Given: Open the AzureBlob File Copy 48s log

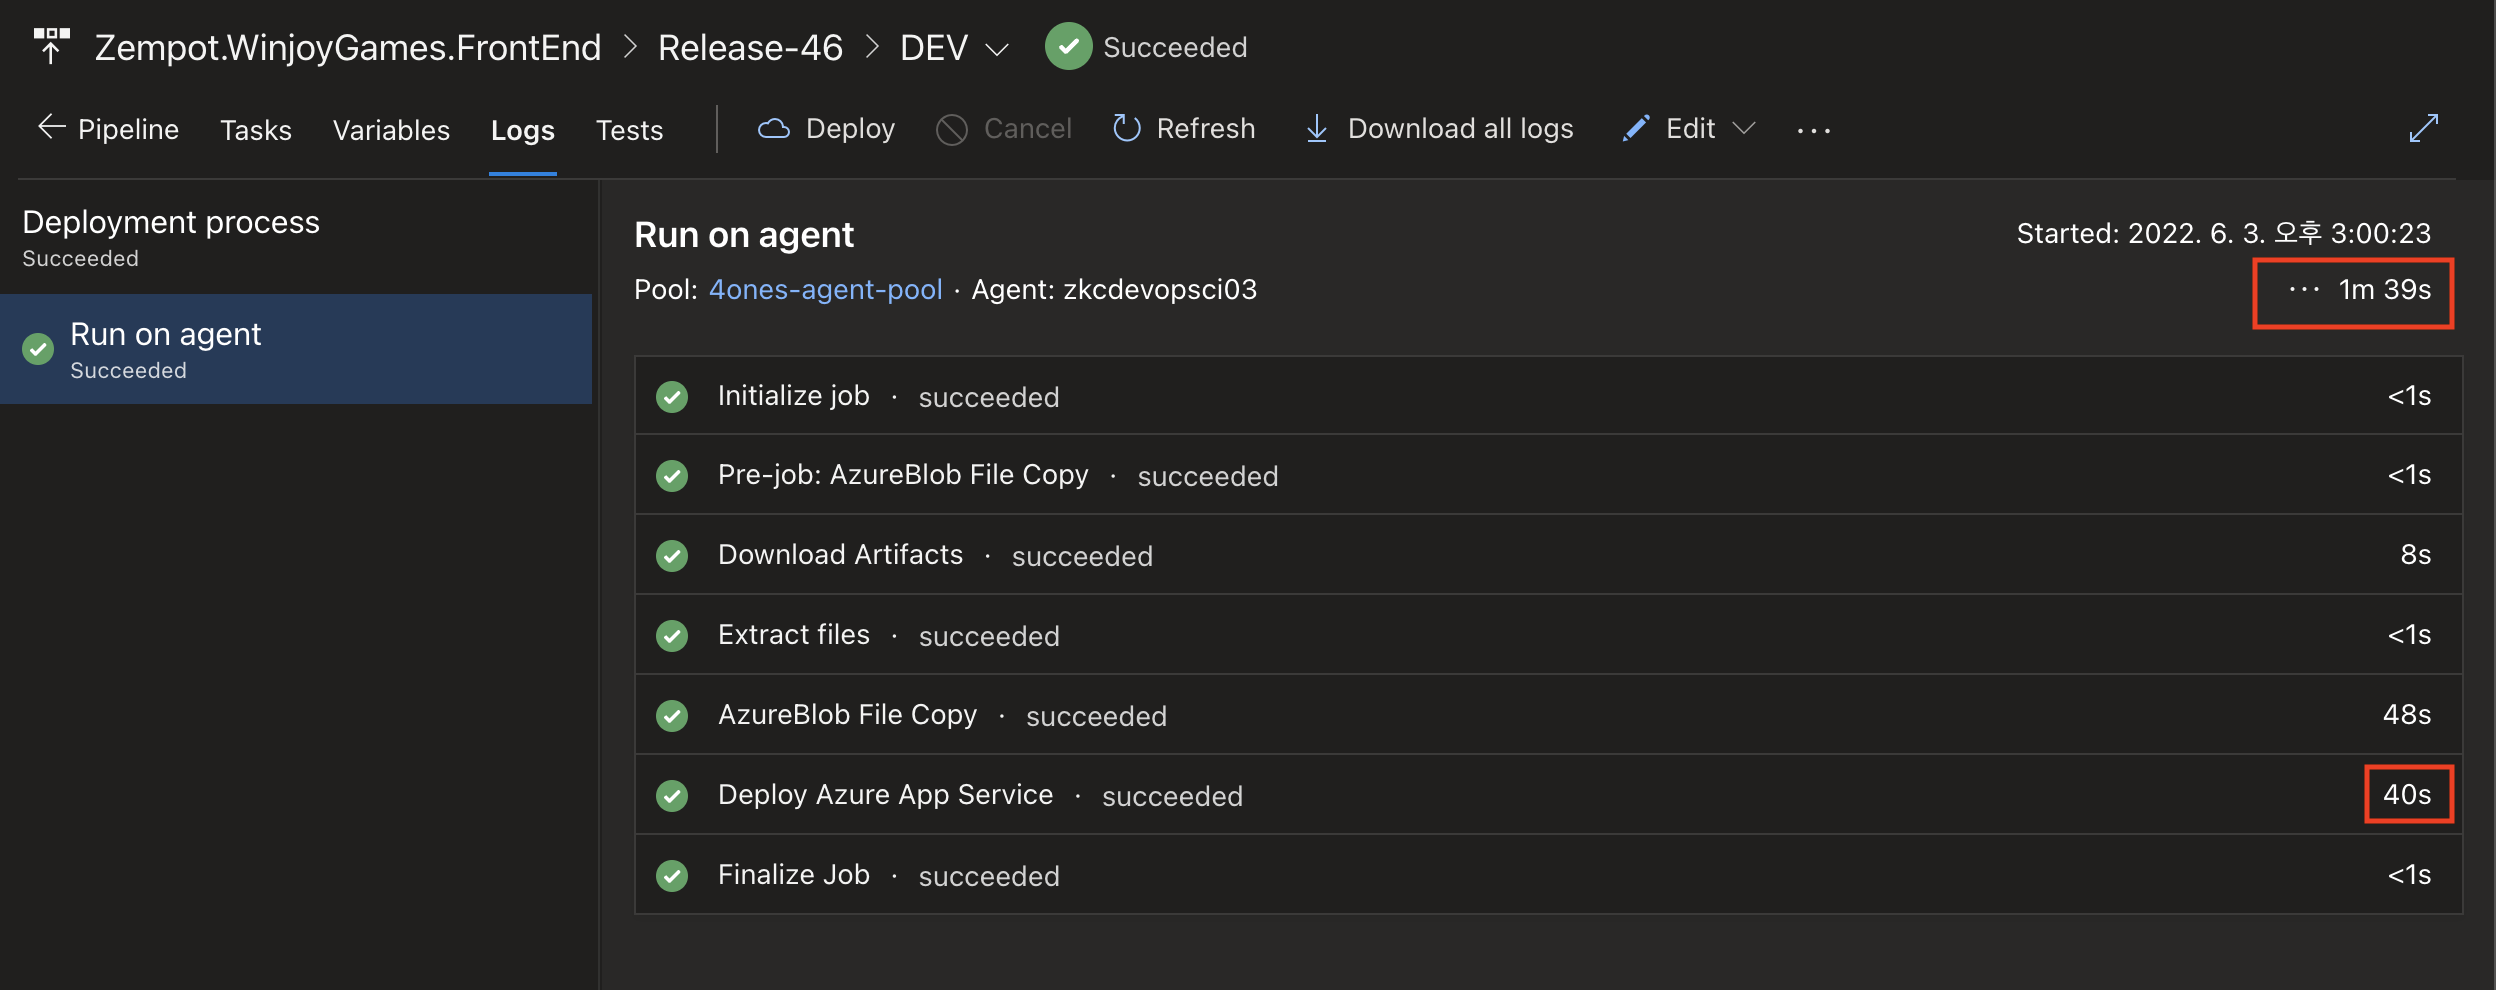Looking at the screenshot, I should pyautogui.click(x=1548, y=715).
